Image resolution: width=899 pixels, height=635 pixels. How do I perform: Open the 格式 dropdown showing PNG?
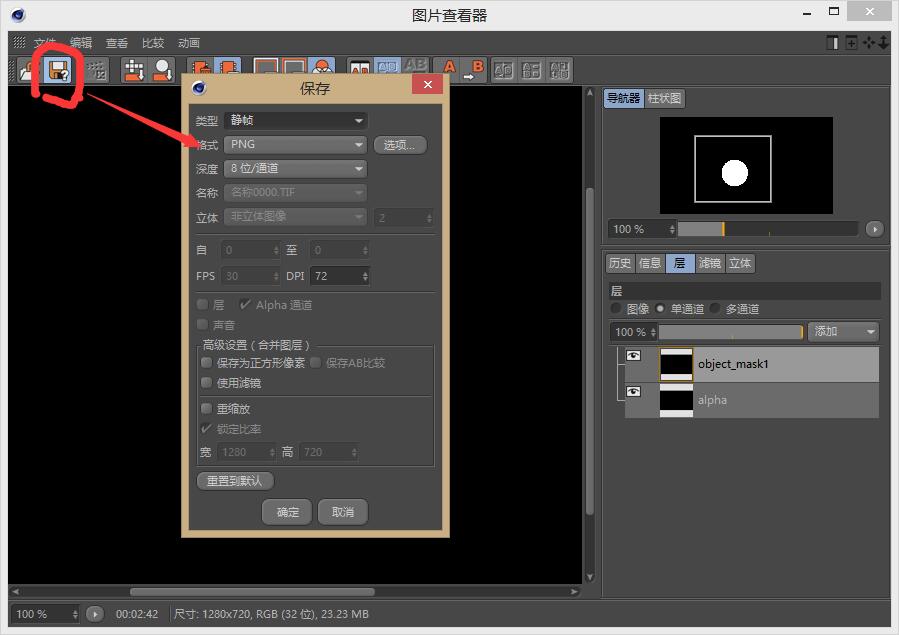(296, 144)
